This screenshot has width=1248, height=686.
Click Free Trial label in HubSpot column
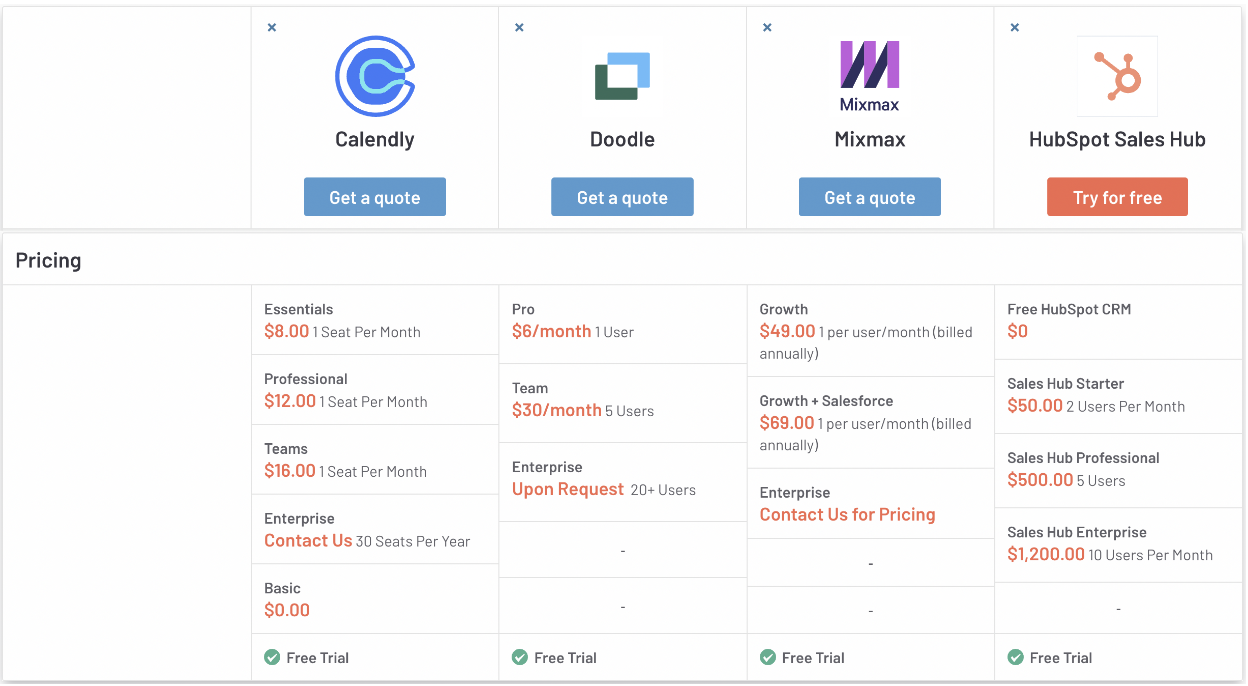[x=1060, y=657]
